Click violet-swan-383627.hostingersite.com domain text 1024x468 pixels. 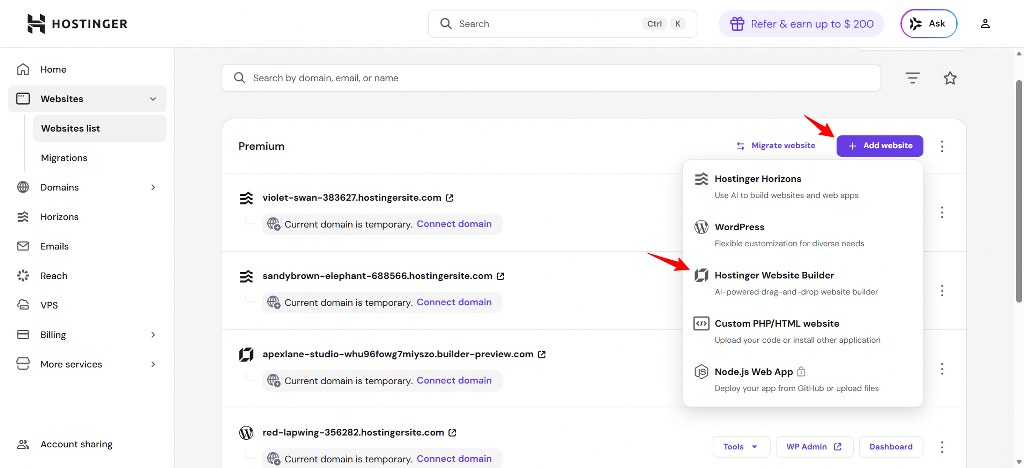351,198
